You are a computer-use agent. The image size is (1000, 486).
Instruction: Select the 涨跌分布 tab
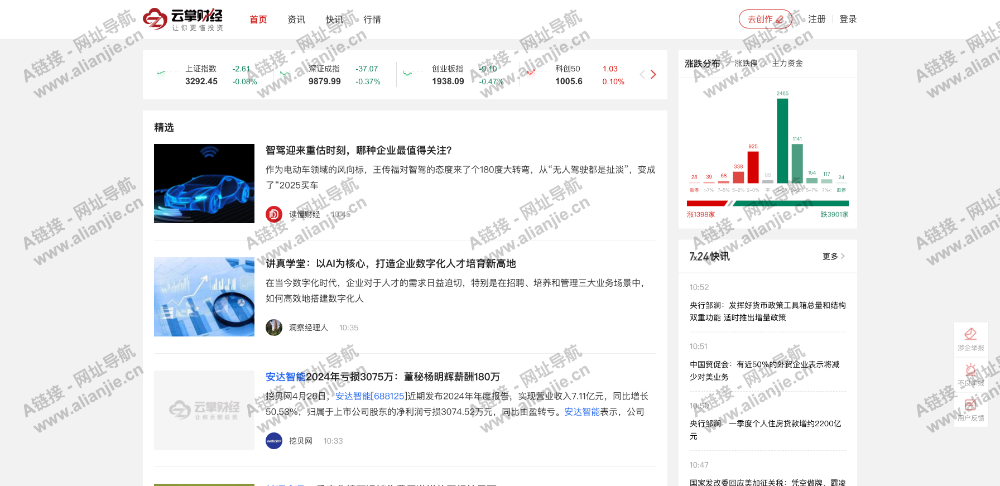click(702, 63)
